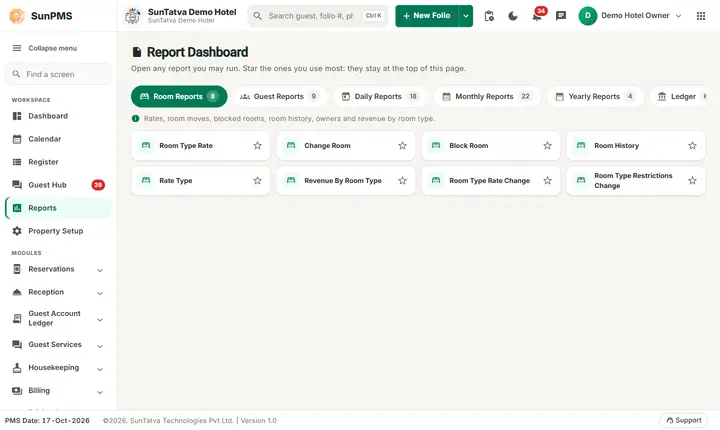Click PMS Date 17-Oct-2026 text

click(x=47, y=420)
